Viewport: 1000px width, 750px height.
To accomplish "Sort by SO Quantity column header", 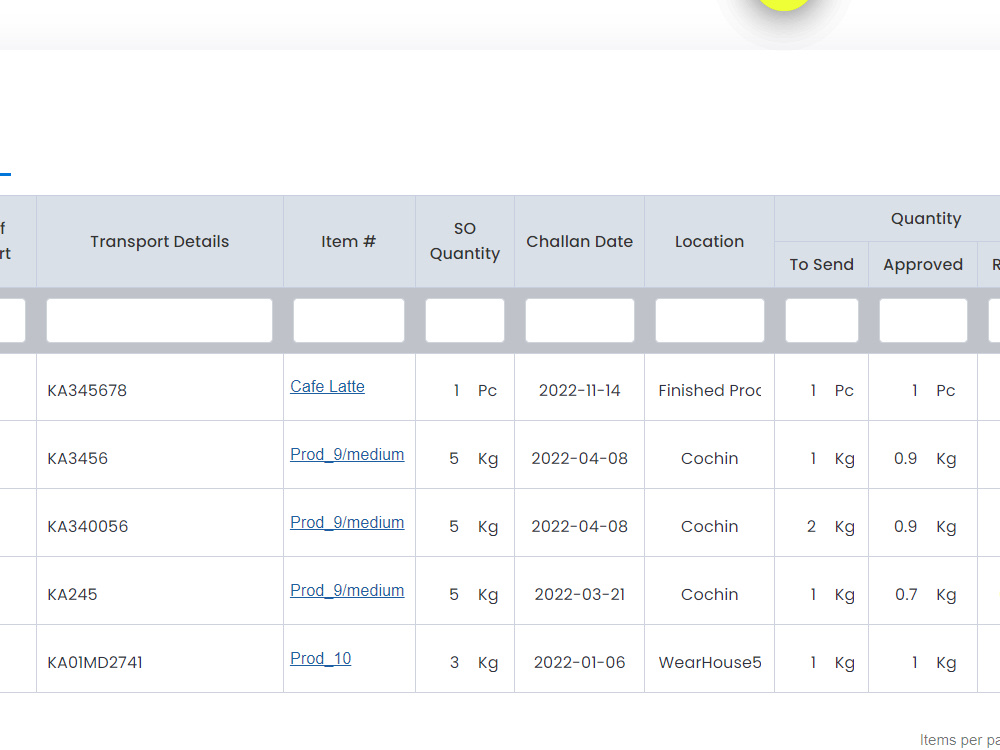I will click(465, 241).
